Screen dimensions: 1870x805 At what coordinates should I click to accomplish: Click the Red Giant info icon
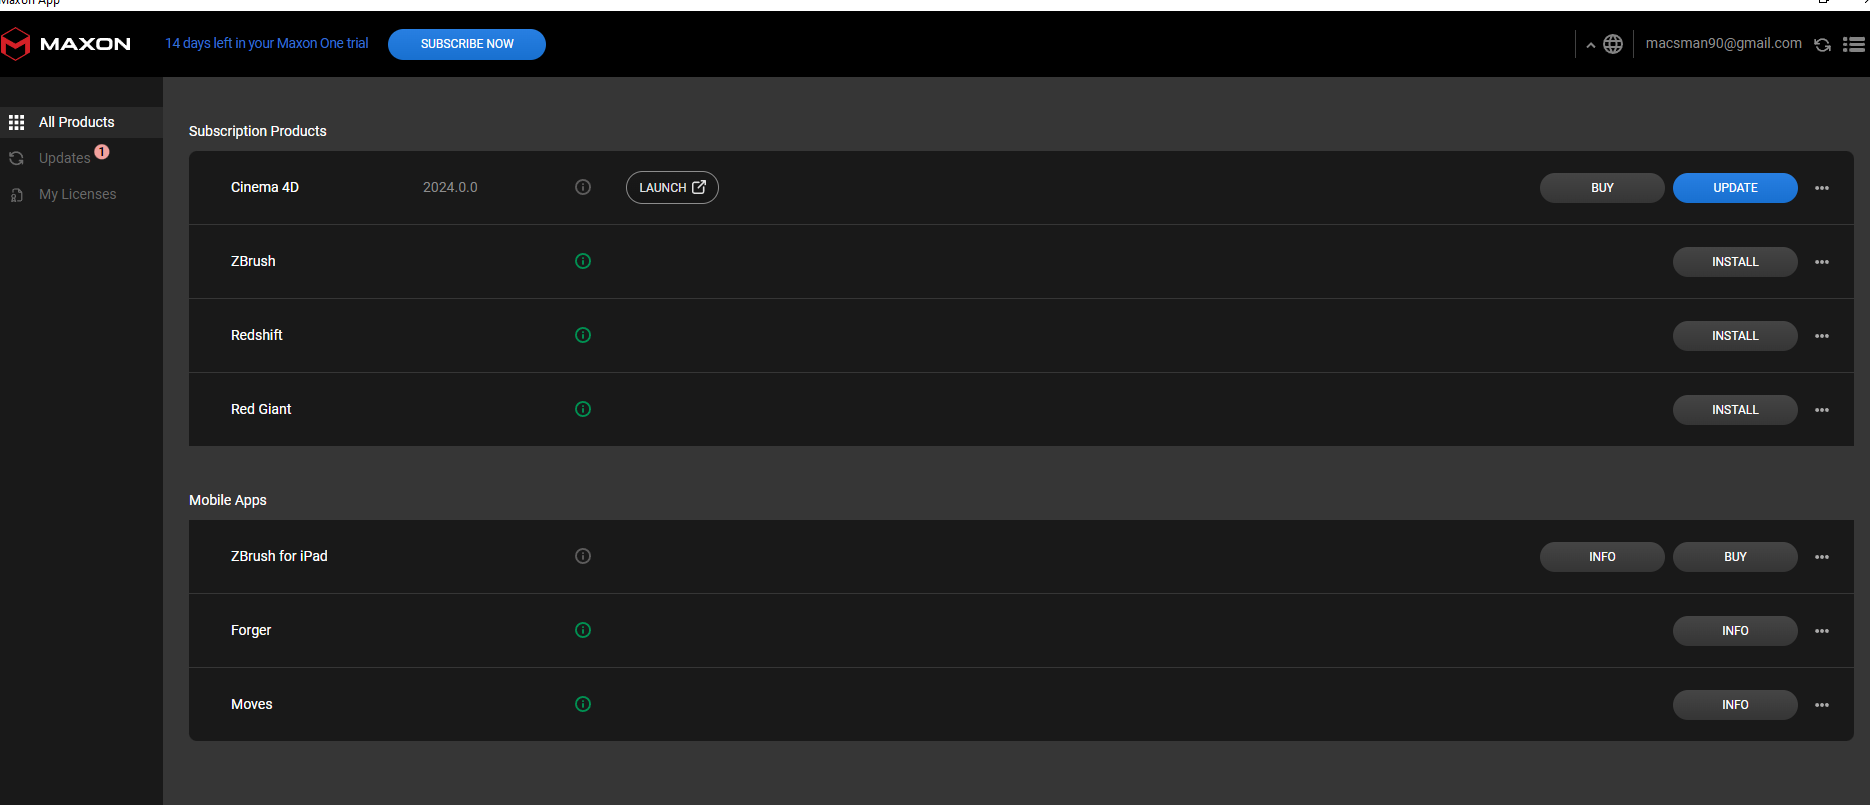tap(583, 409)
